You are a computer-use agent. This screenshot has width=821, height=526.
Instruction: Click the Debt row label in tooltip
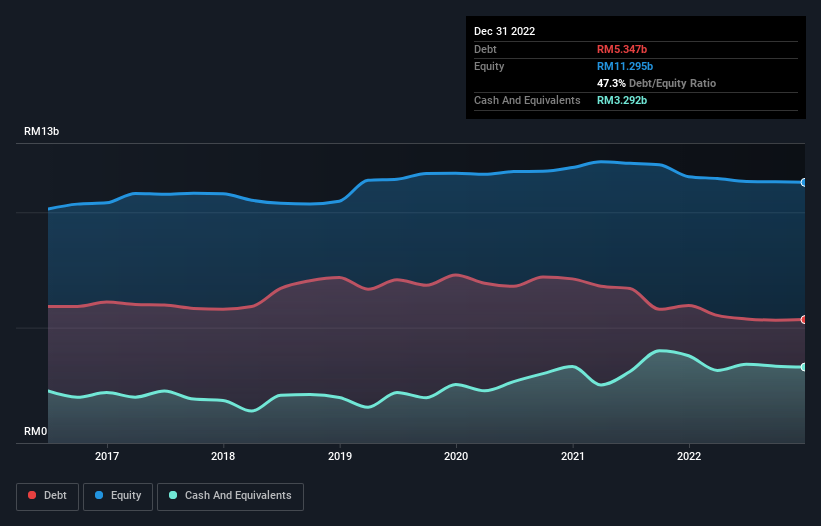[x=485, y=49]
